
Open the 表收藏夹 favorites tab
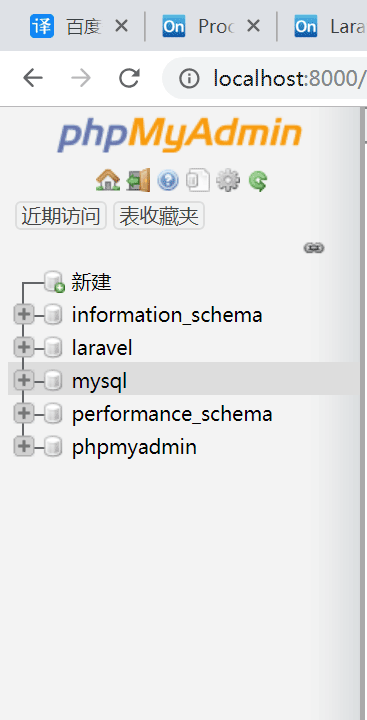tap(159, 216)
